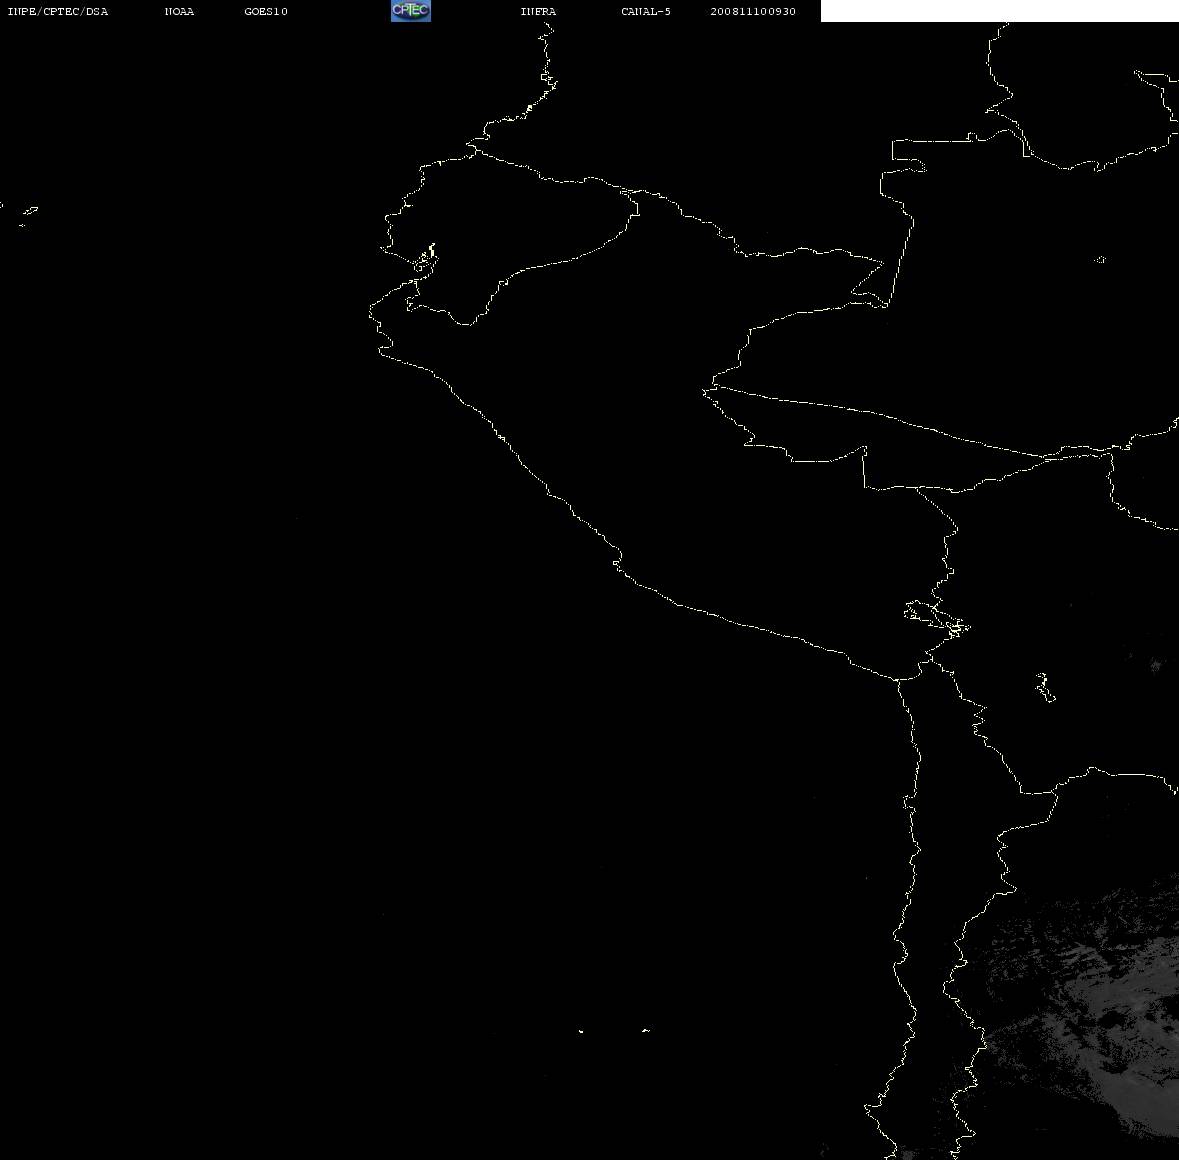Select the NOAA text label

click(x=180, y=11)
